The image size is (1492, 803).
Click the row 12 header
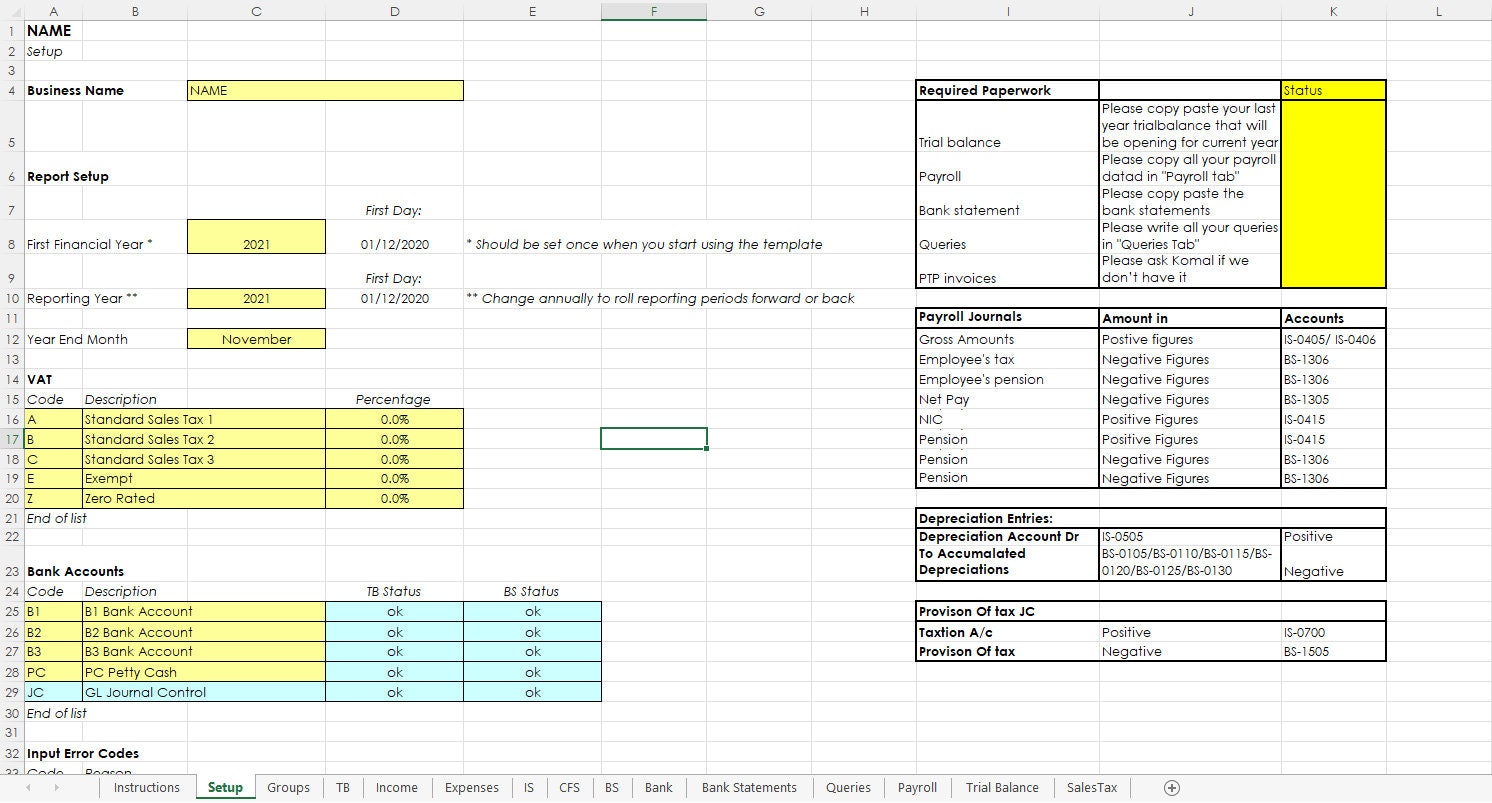[12, 339]
